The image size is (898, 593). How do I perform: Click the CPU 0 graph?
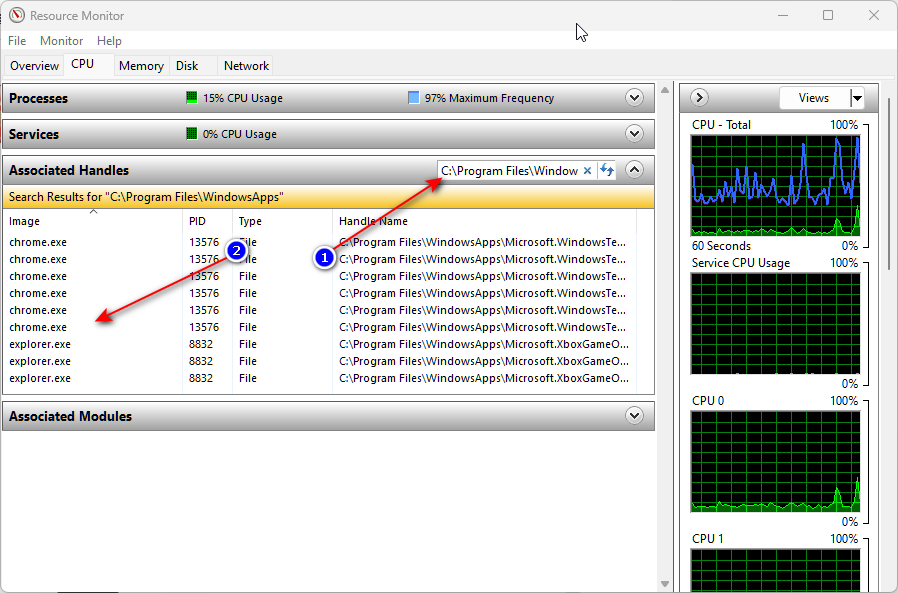click(x=775, y=461)
